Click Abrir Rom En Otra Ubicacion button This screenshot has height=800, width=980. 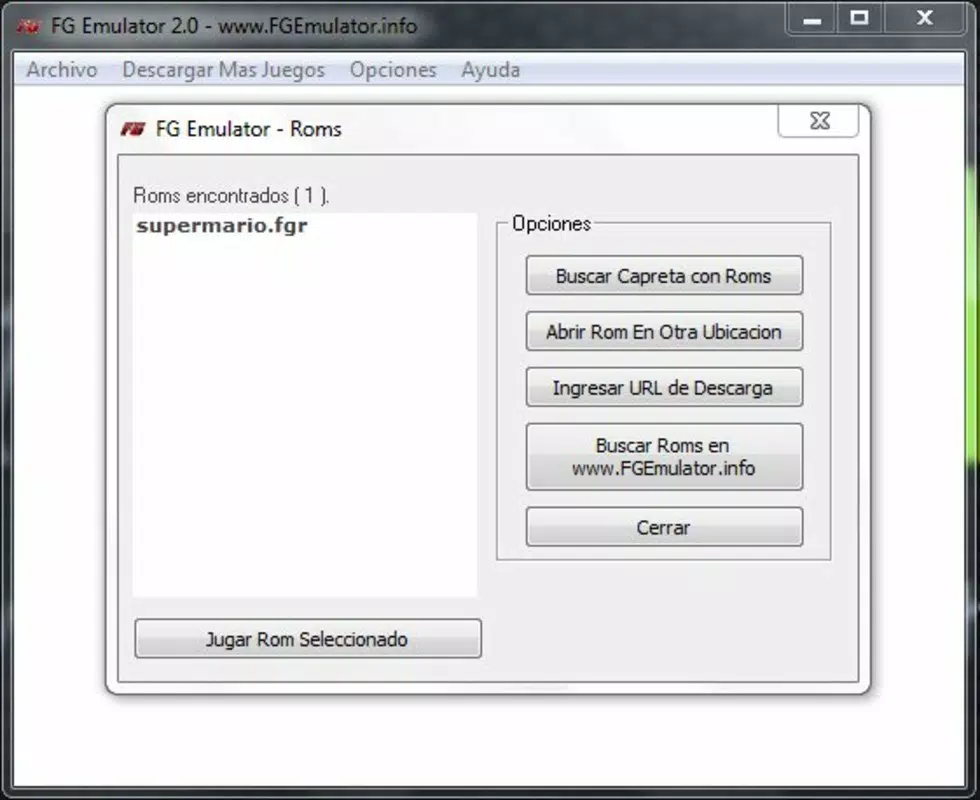[664, 331]
